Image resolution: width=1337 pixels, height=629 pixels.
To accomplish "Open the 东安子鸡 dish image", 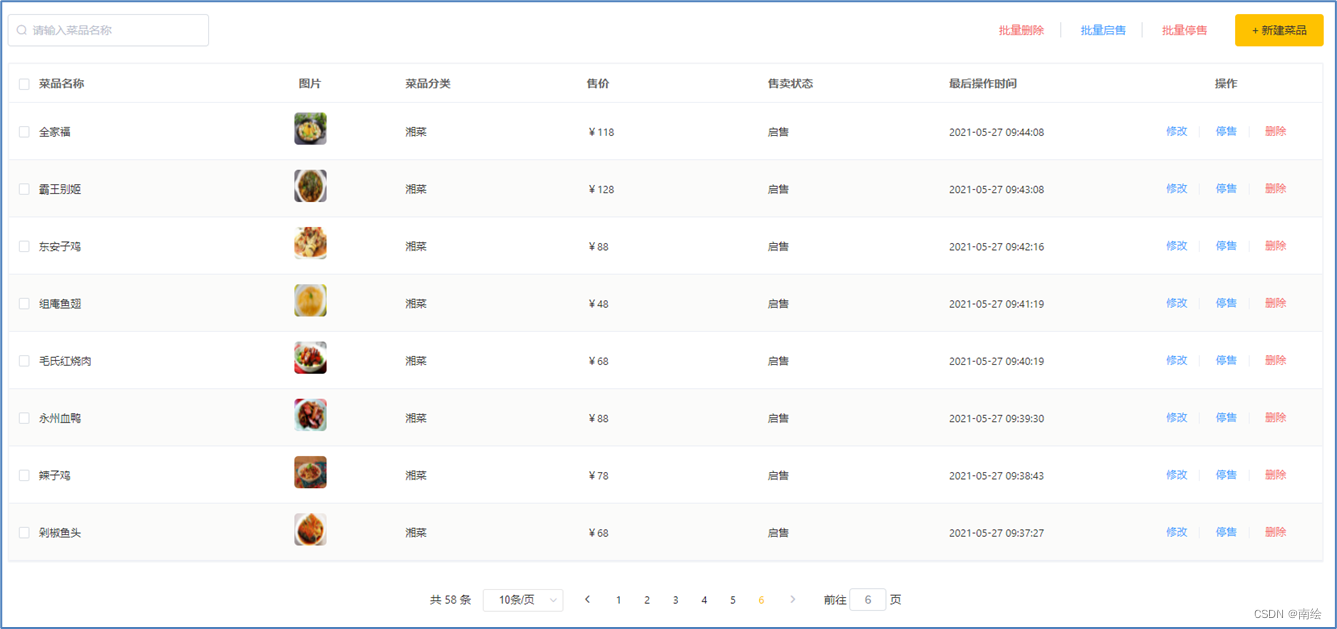I will 310,243.
